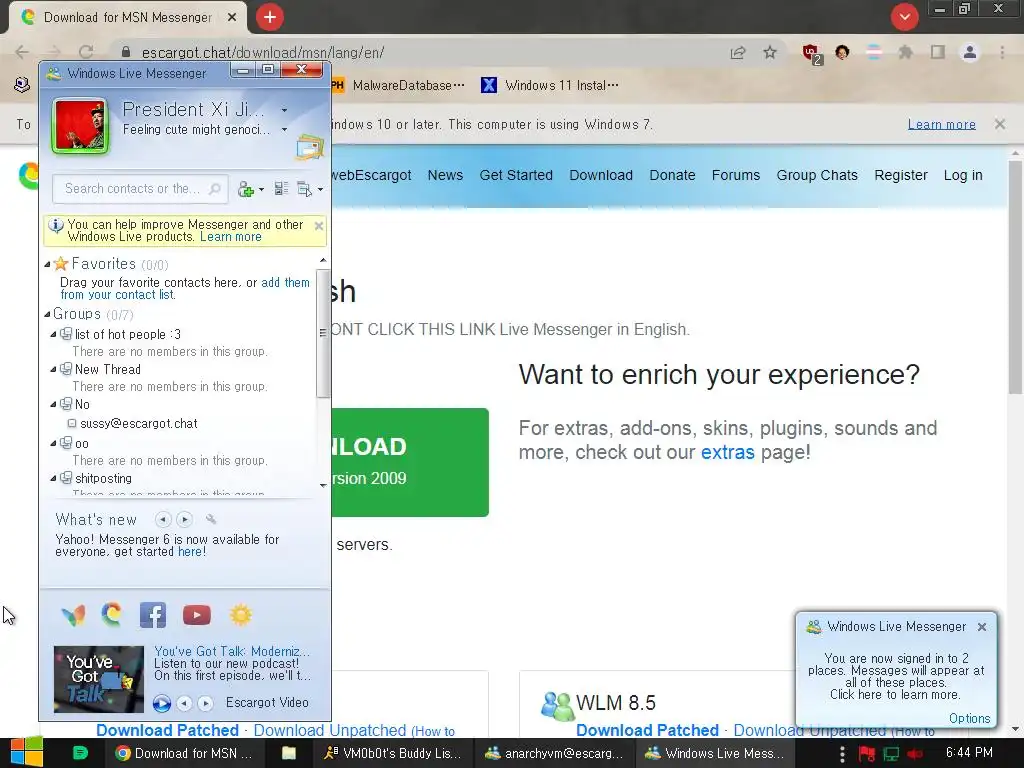Screen dimensions: 1024x768
Task: Open the YouTube icon in Messenger
Action: pos(197,615)
